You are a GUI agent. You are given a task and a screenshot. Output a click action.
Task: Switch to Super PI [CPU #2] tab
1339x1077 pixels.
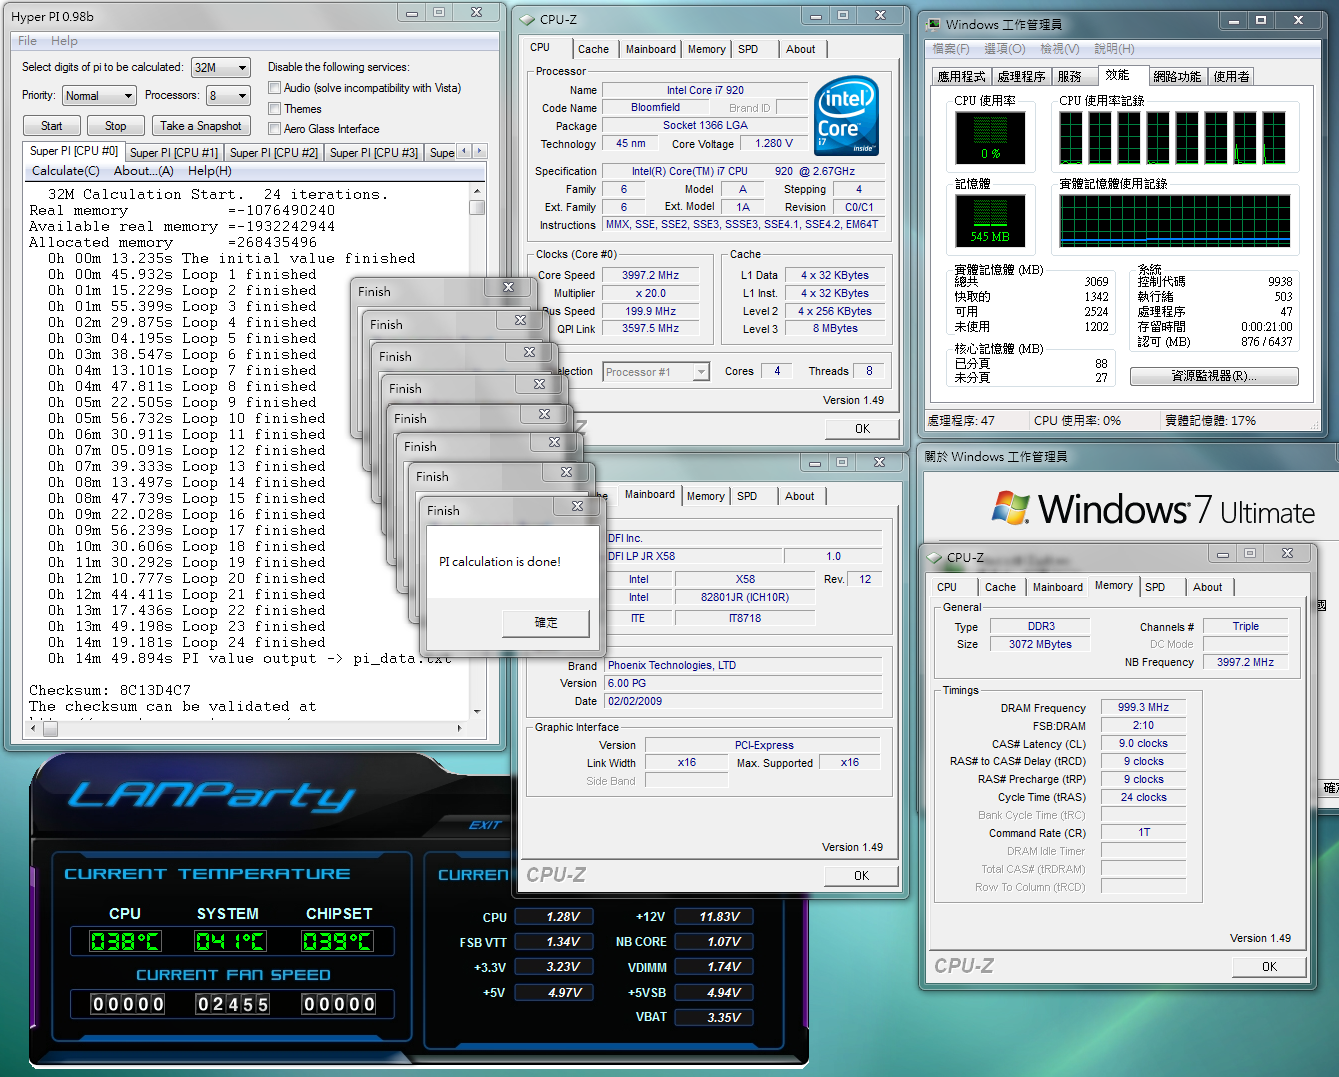274,153
